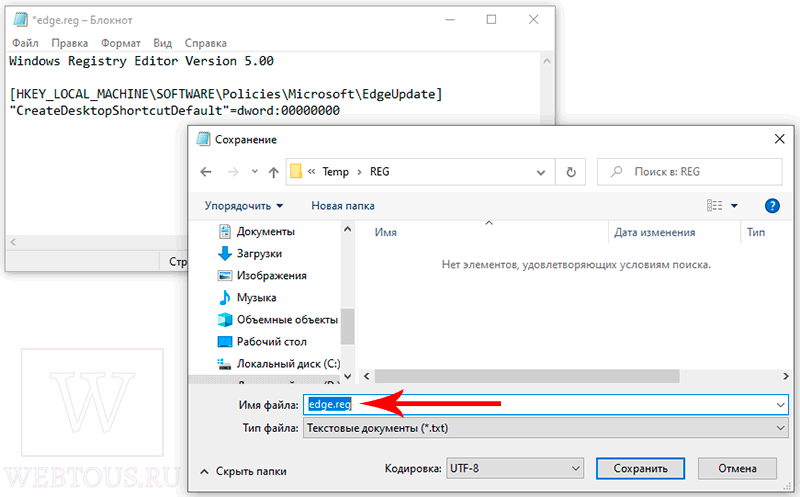Refresh the REG folder view
Image resolution: width=800 pixels, height=497 pixels.
click(571, 172)
